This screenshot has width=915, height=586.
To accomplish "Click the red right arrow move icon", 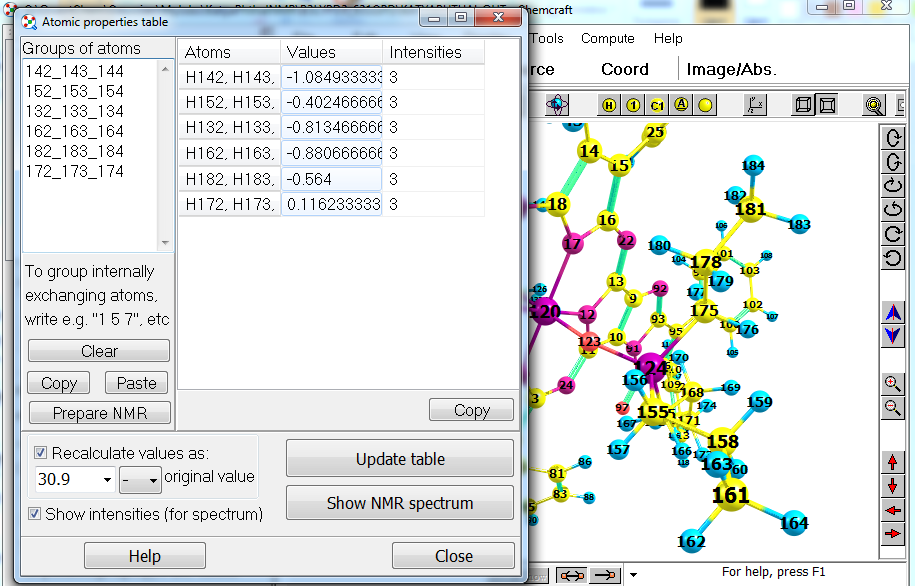I will click(893, 534).
